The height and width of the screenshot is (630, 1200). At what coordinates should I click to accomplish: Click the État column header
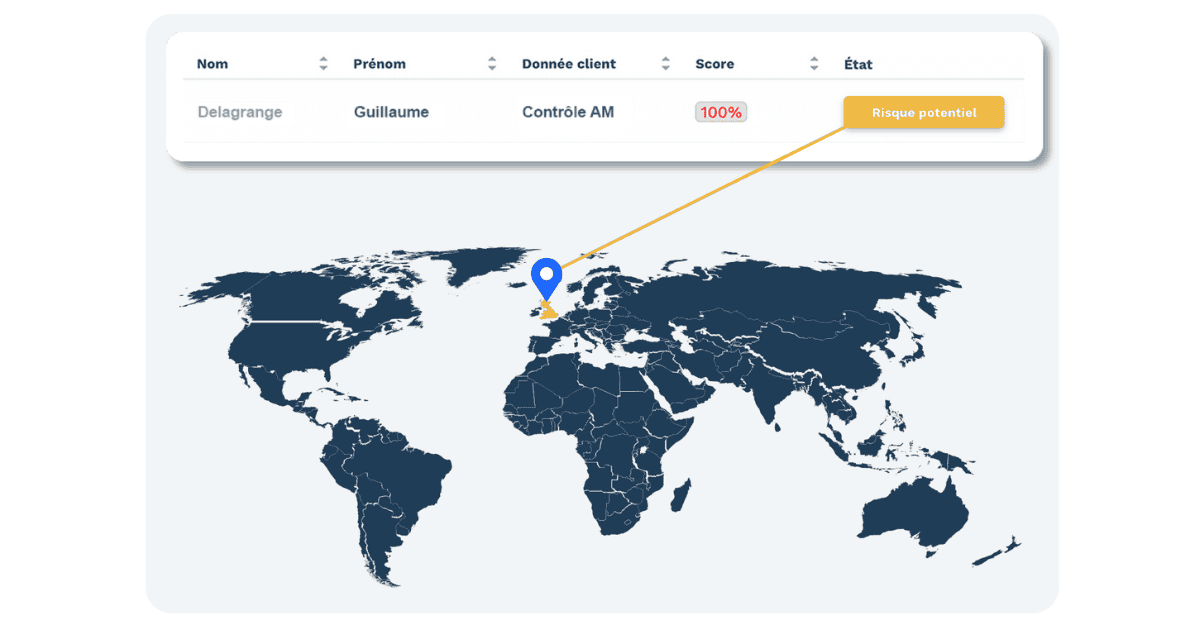pos(858,64)
